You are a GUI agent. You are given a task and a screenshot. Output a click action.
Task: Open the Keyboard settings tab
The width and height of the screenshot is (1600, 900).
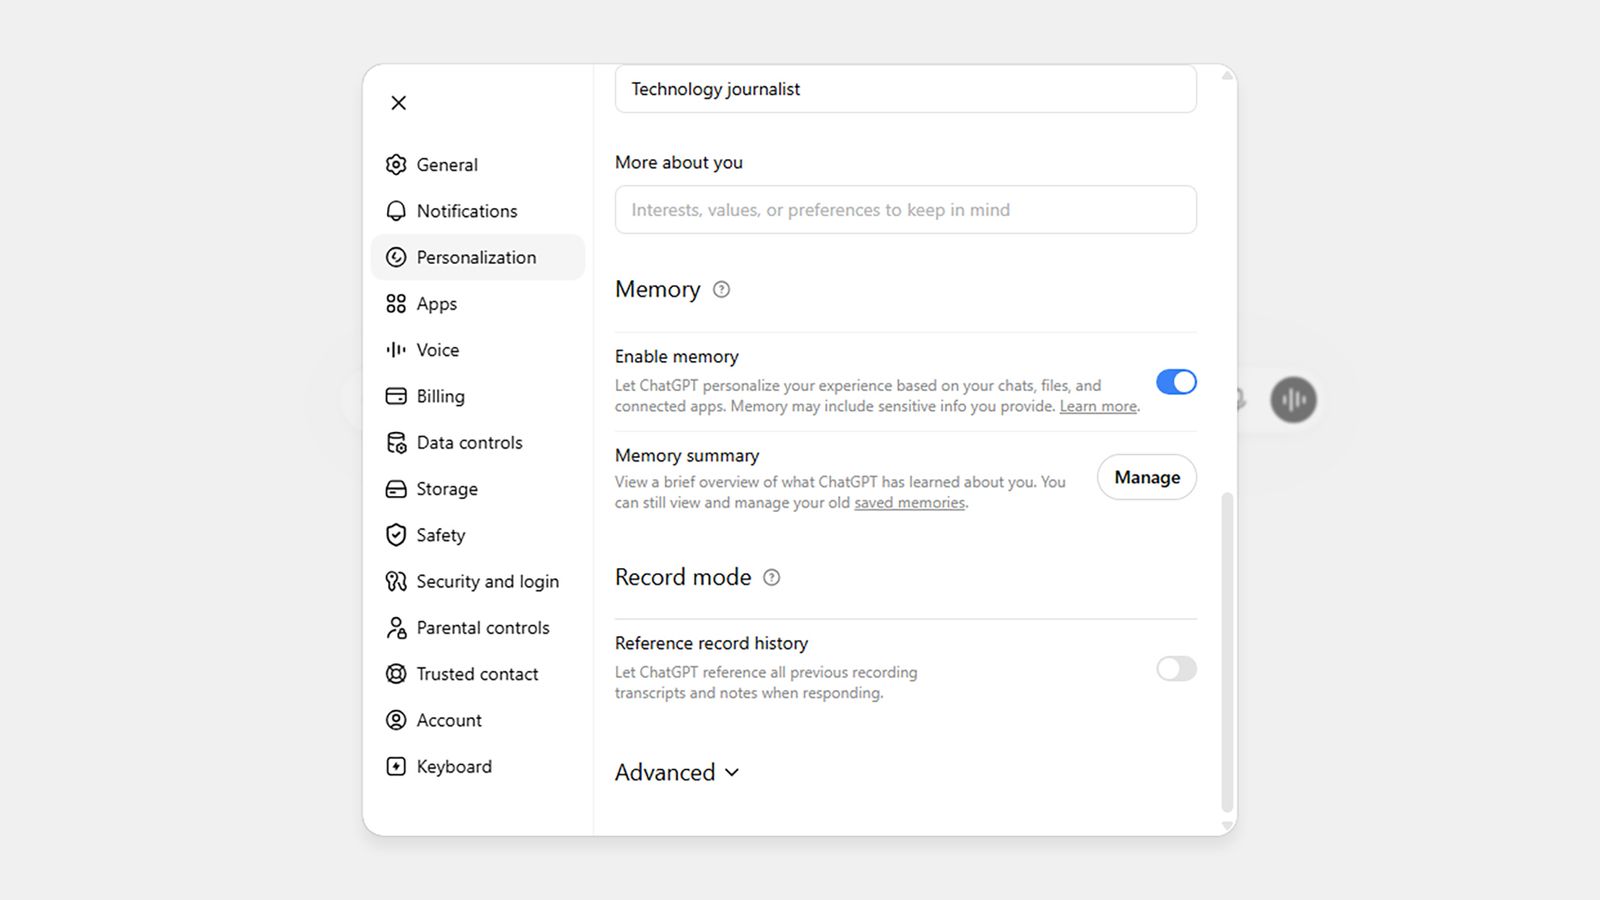coord(478,766)
